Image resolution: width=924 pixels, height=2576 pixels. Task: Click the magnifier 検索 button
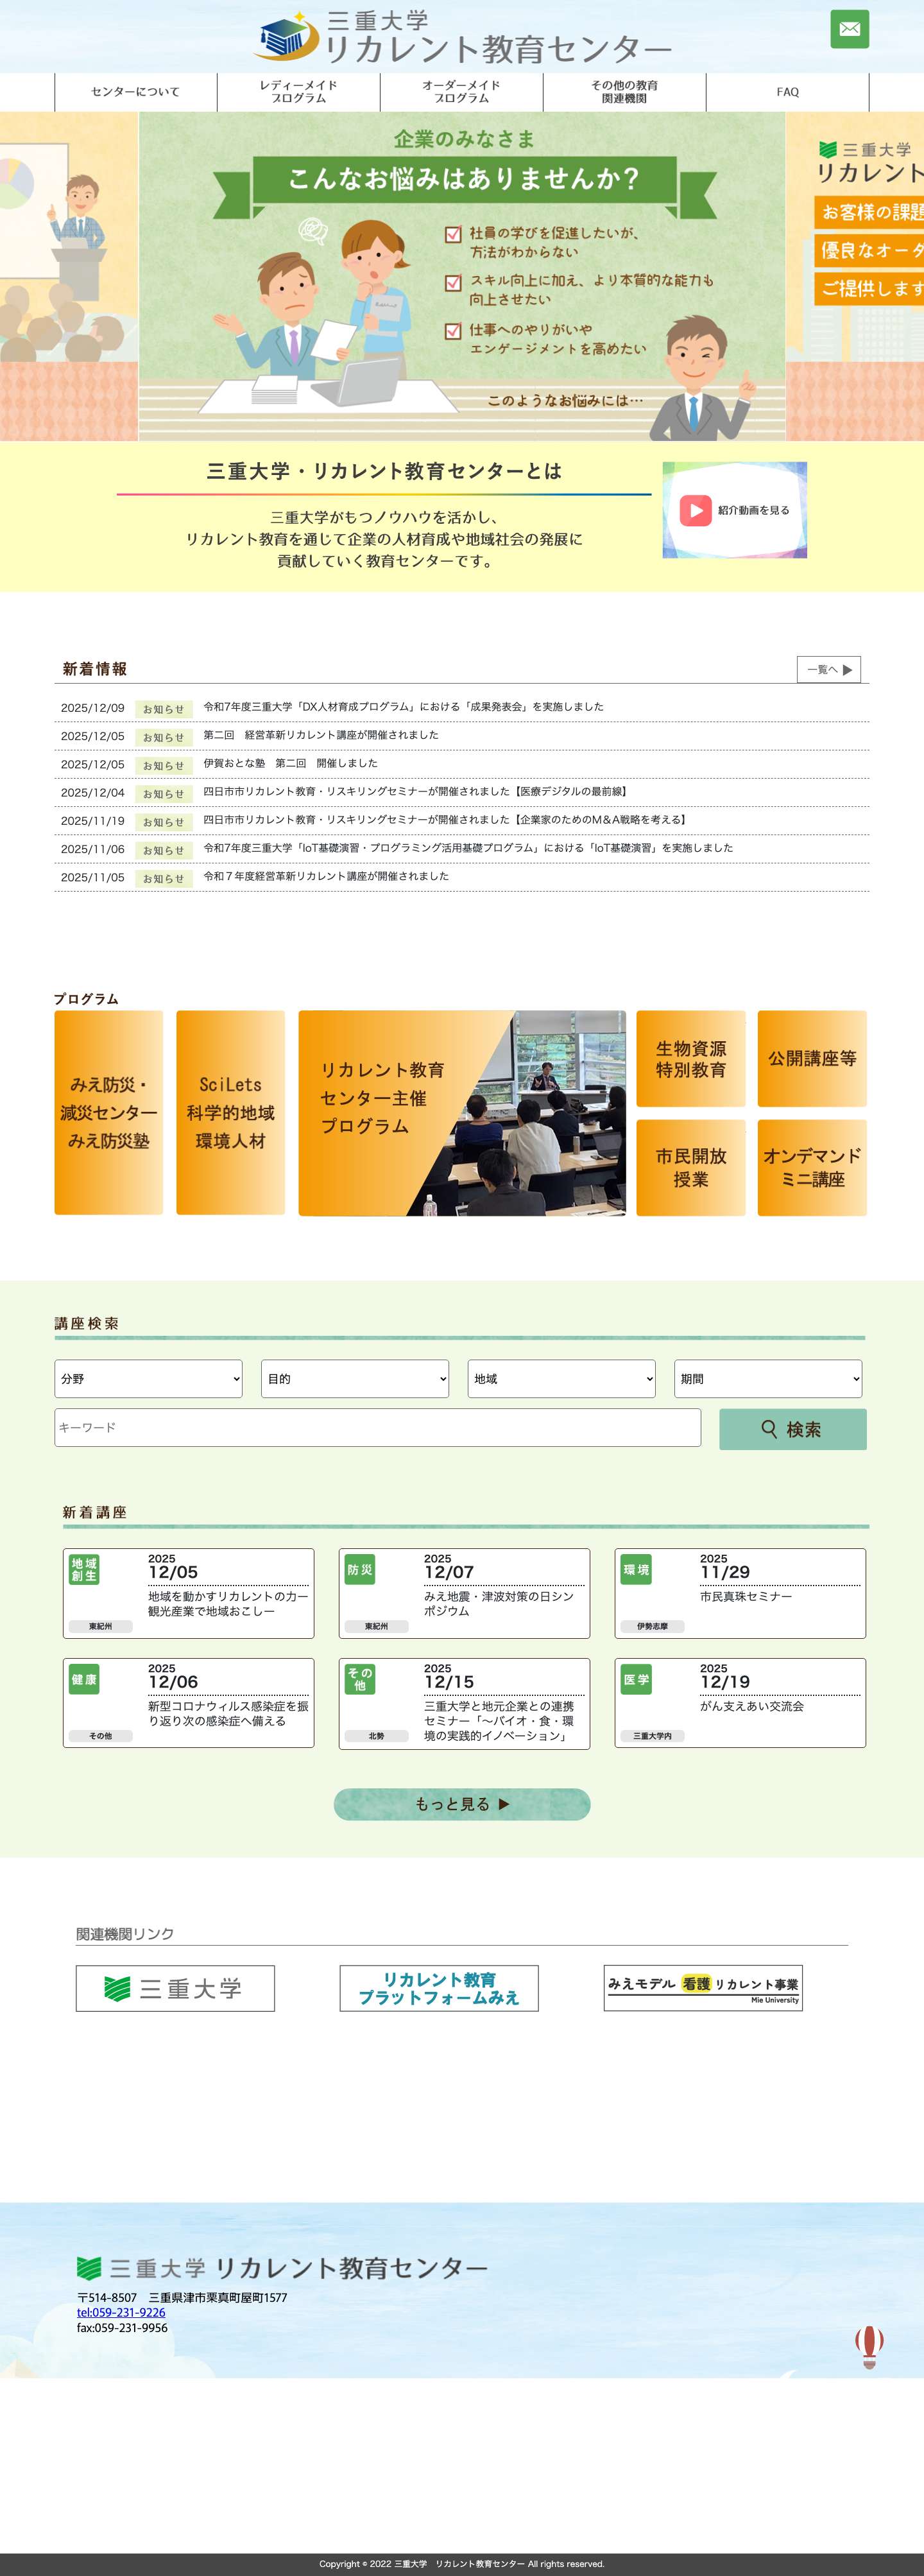tap(793, 1429)
